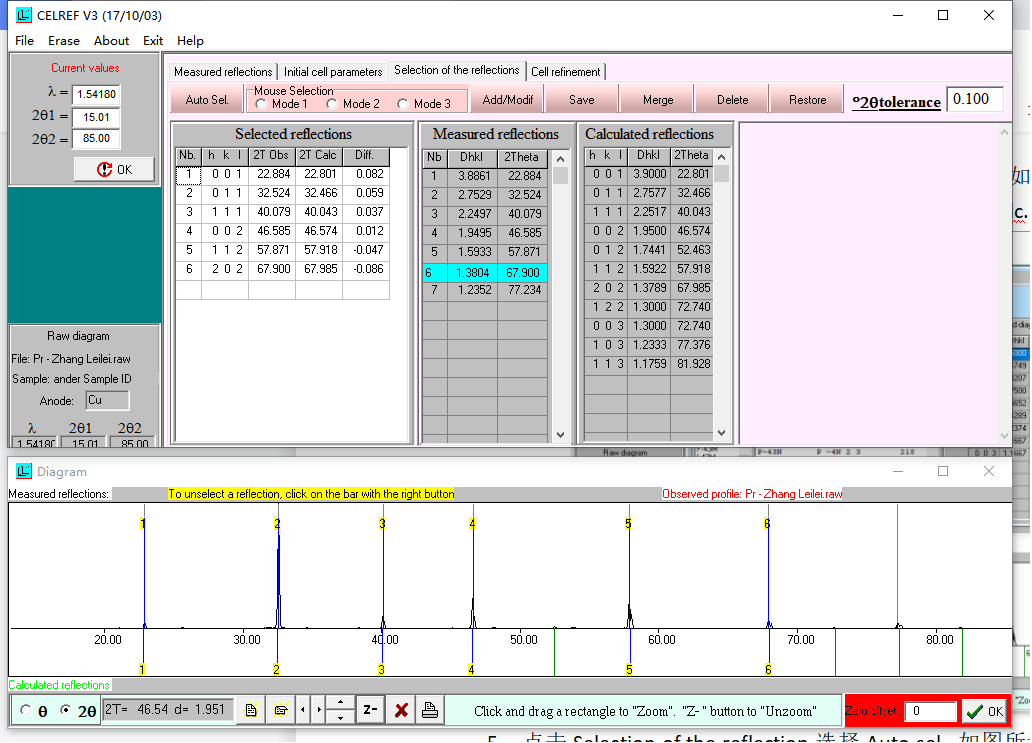Click the copy diagram icon in bottom toolbar
The width and height of the screenshot is (1032, 743).
click(250, 710)
